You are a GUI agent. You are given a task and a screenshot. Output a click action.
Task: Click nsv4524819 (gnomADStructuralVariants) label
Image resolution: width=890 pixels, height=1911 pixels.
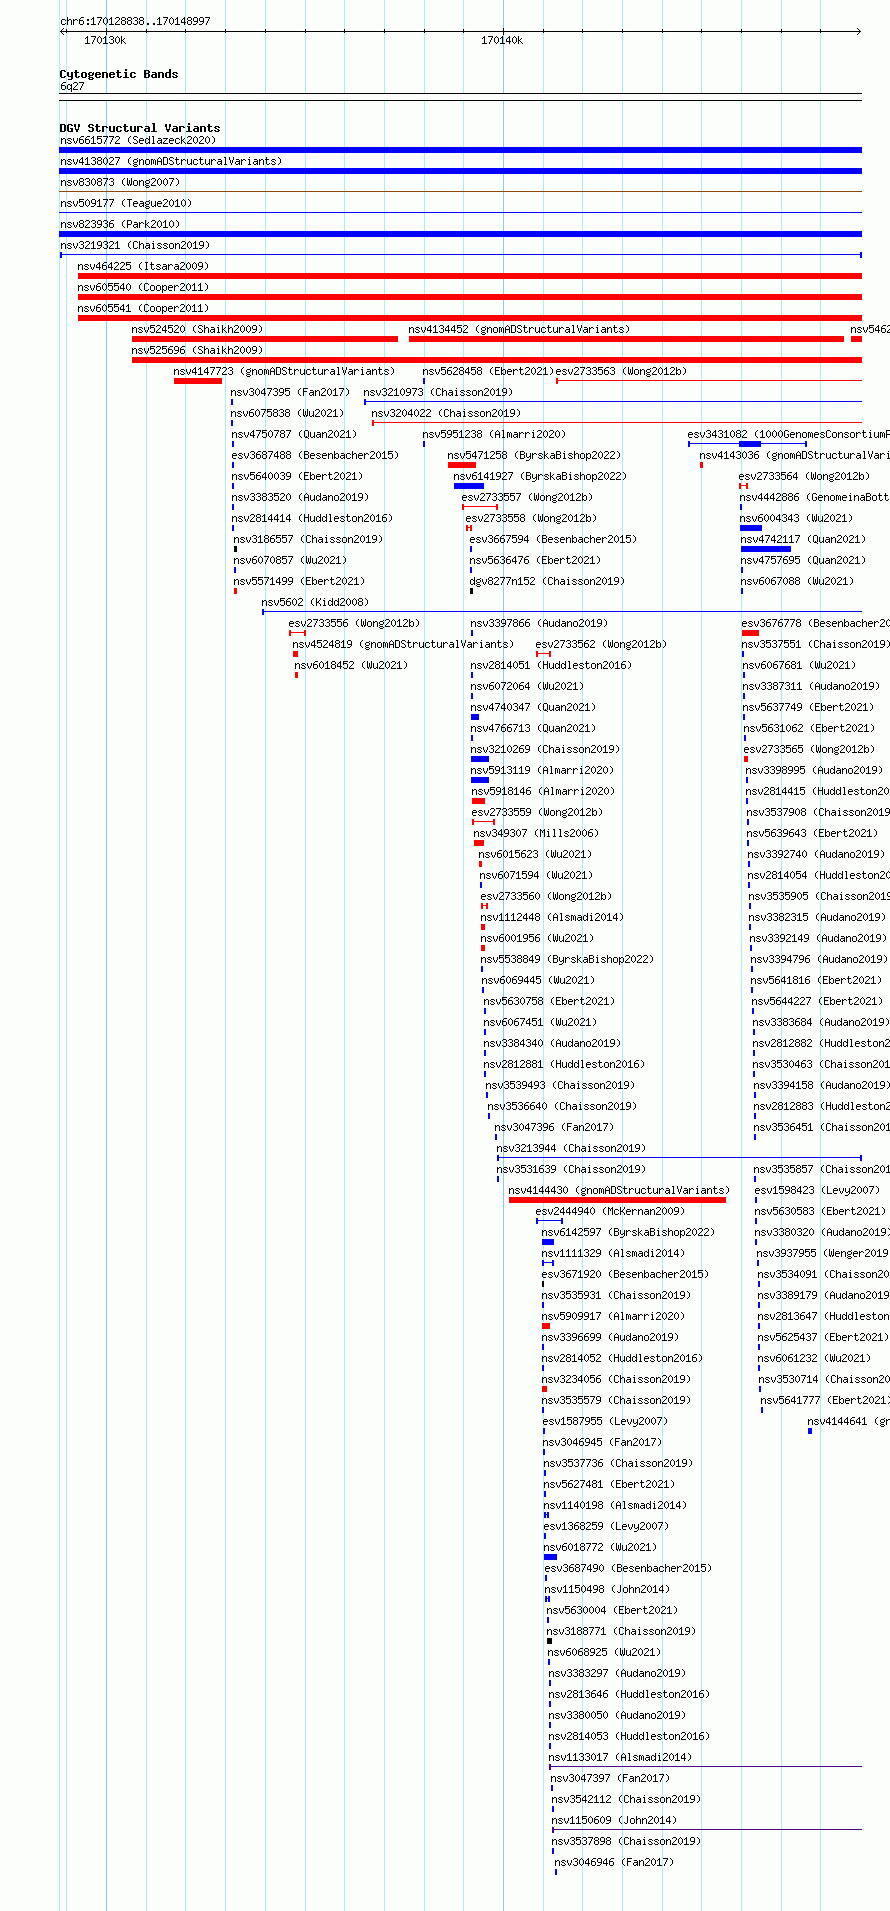tap(403, 644)
